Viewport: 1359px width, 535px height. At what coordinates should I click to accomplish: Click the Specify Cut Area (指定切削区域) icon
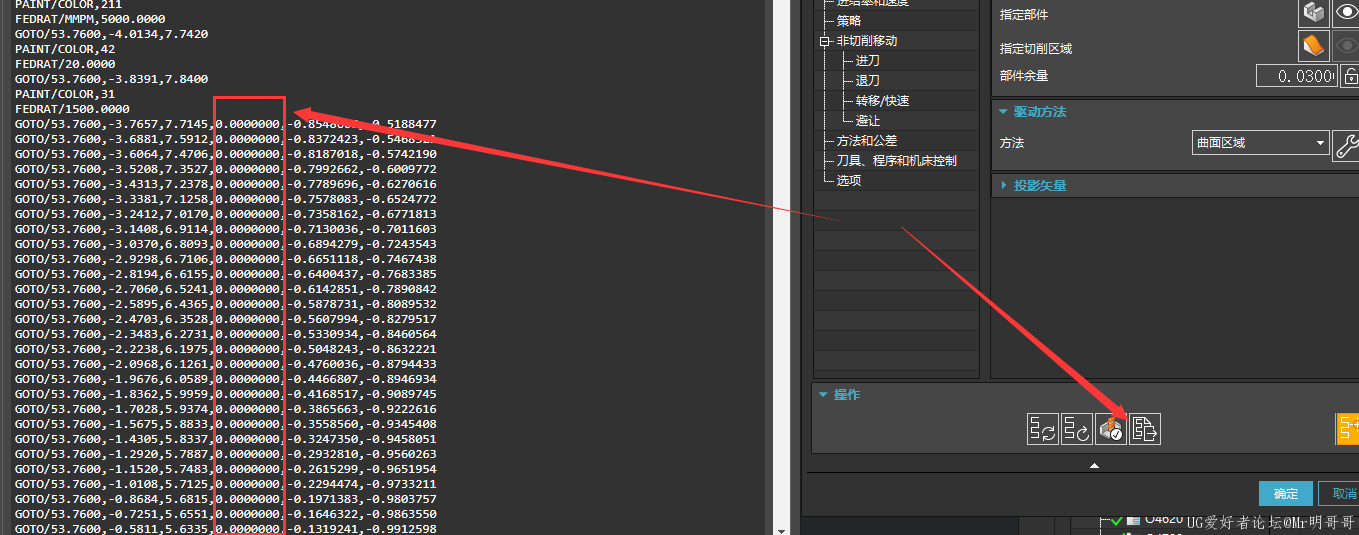click(x=1313, y=46)
